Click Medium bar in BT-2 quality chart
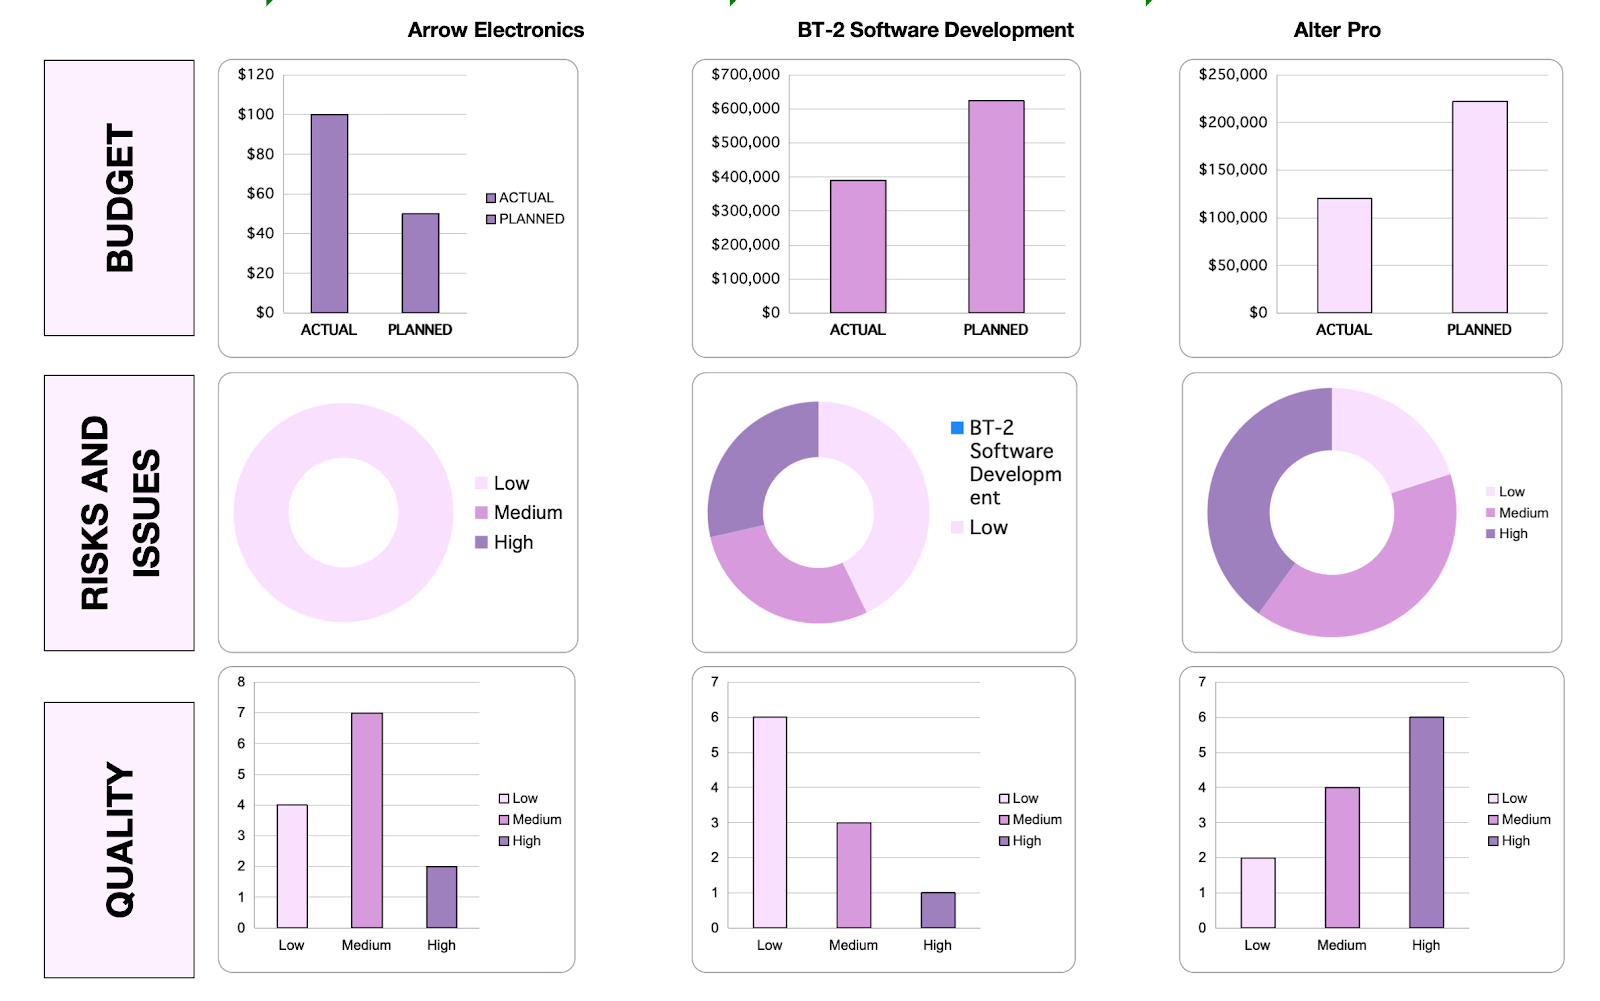This screenshot has height=1001, width=1600. [x=854, y=875]
